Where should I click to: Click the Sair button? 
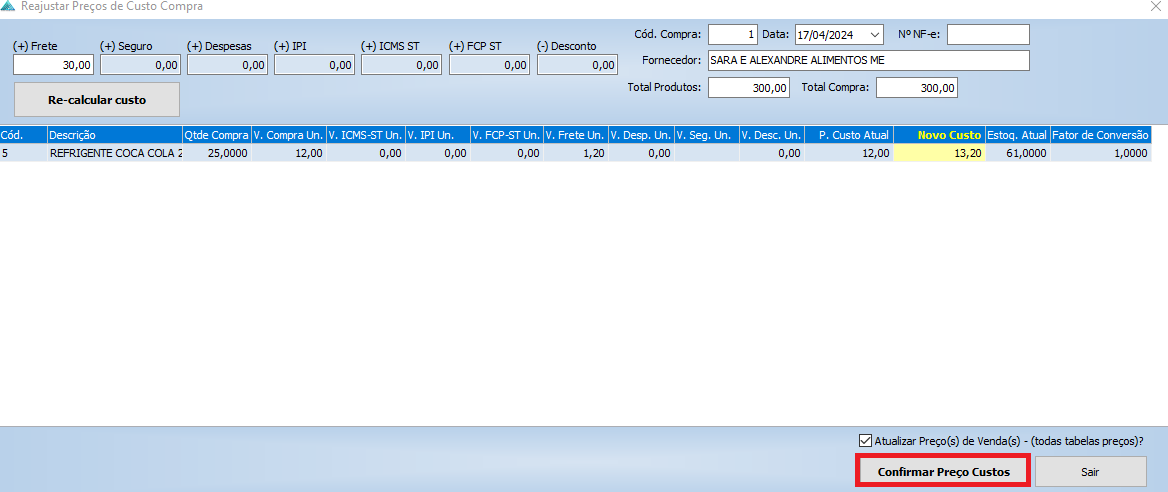point(1091,472)
